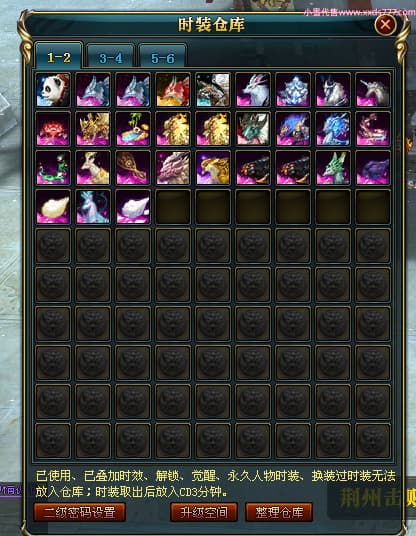Select the green plant sprout island item
416x536 pixels.
pos(133,129)
